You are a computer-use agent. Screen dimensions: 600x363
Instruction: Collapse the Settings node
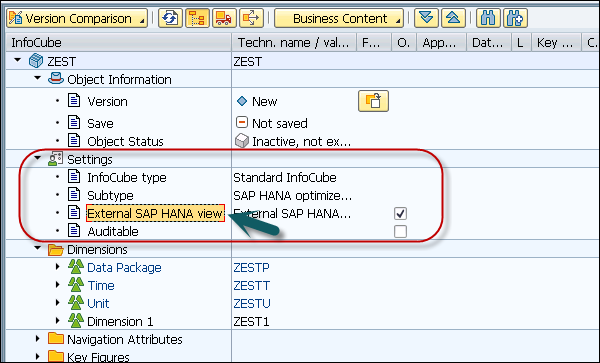coord(38,158)
